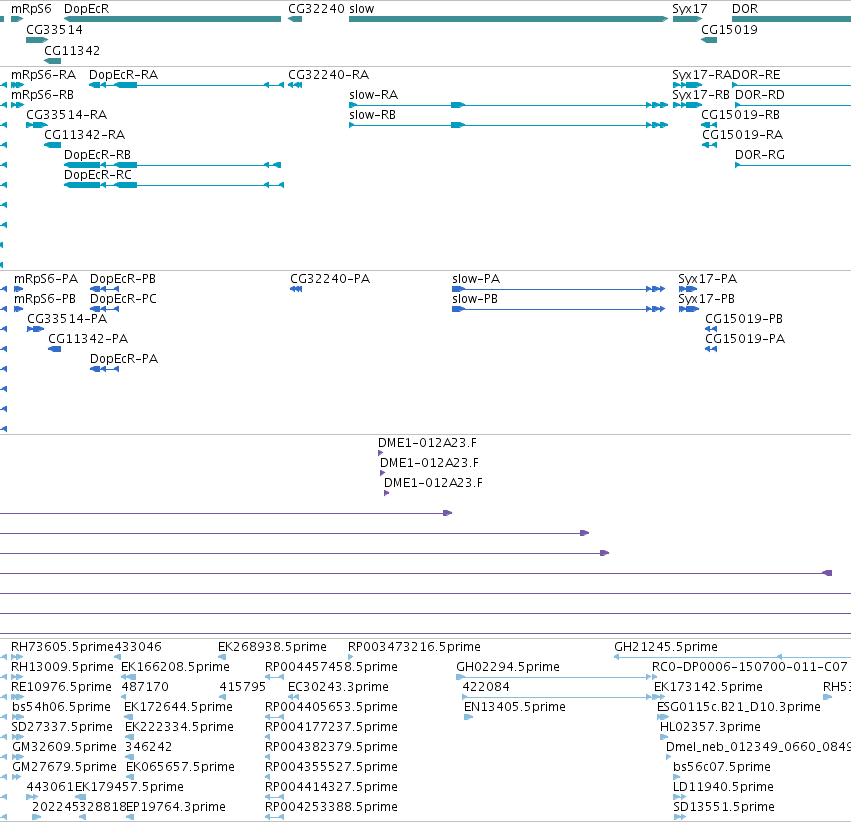851x822 pixels.
Task: Click EST RP004457458.5prime
Action: click(x=331, y=666)
